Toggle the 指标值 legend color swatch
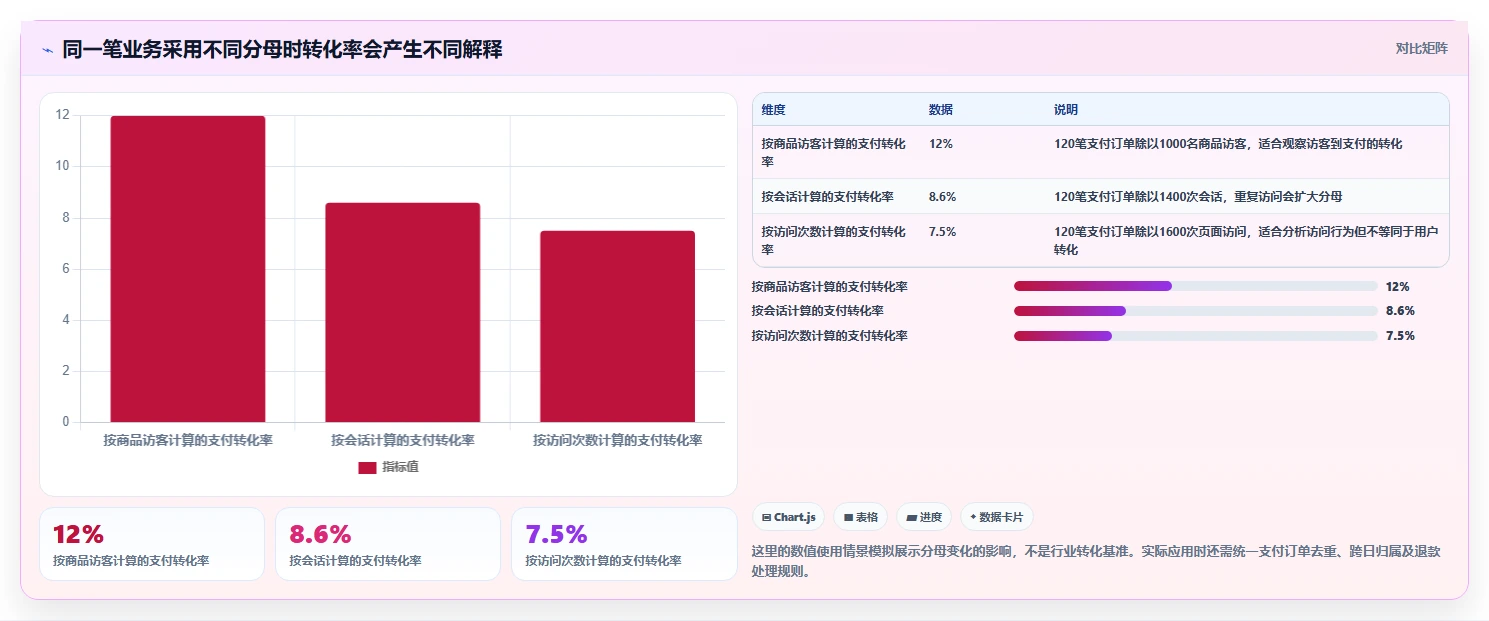1489x621 pixels. pyautogui.click(x=367, y=467)
